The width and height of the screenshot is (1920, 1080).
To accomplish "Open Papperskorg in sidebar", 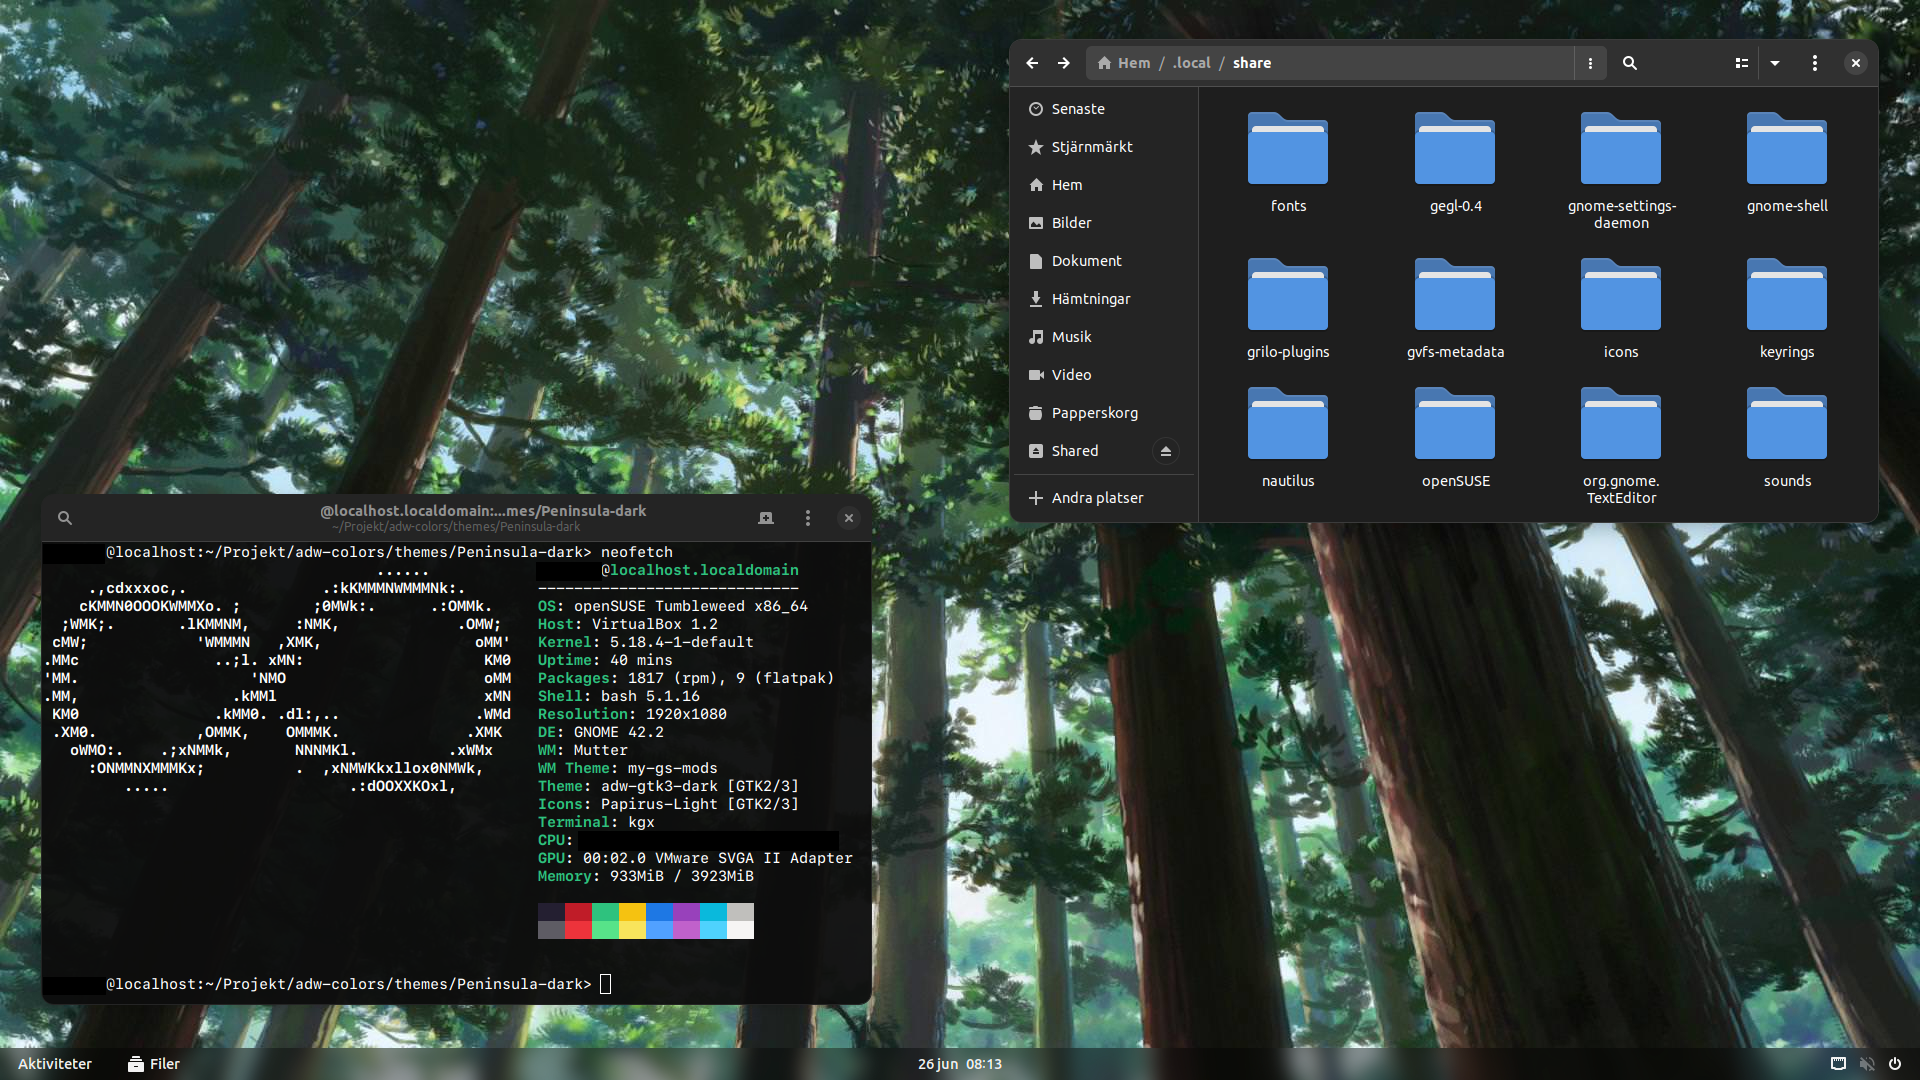I will click(x=1094, y=413).
